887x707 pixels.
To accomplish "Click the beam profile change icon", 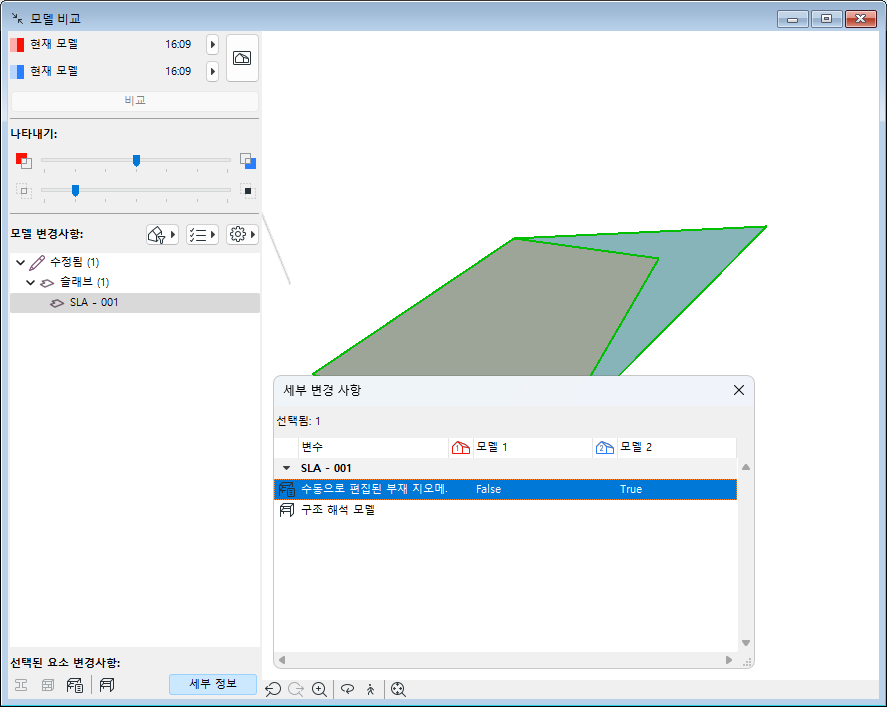I will (21, 685).
